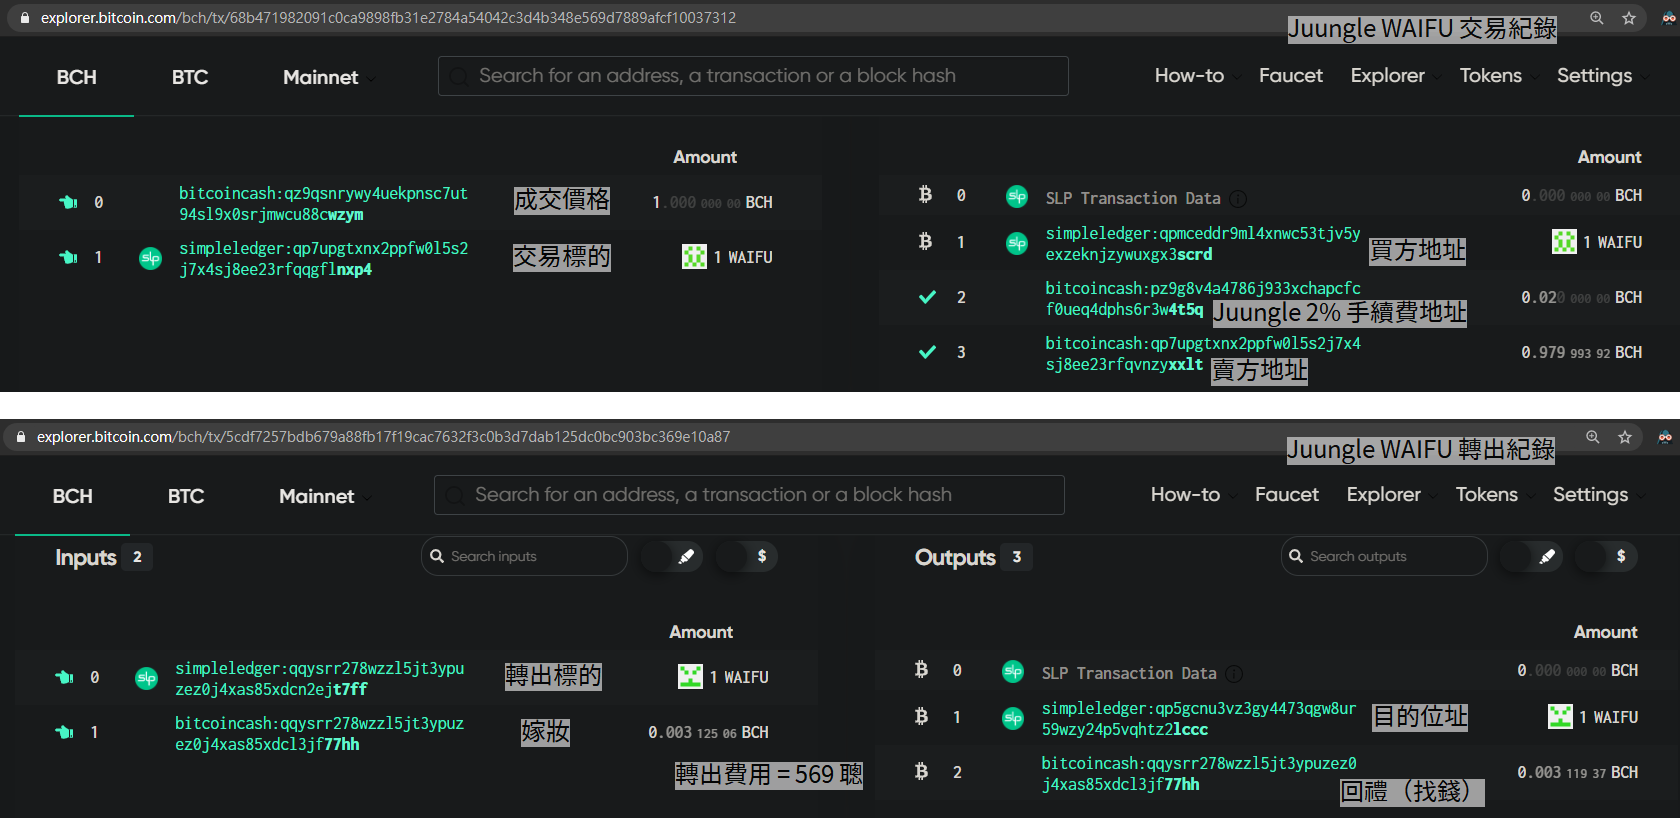Open zoom control in the tx 5cdf7 window

(1593, 437)
